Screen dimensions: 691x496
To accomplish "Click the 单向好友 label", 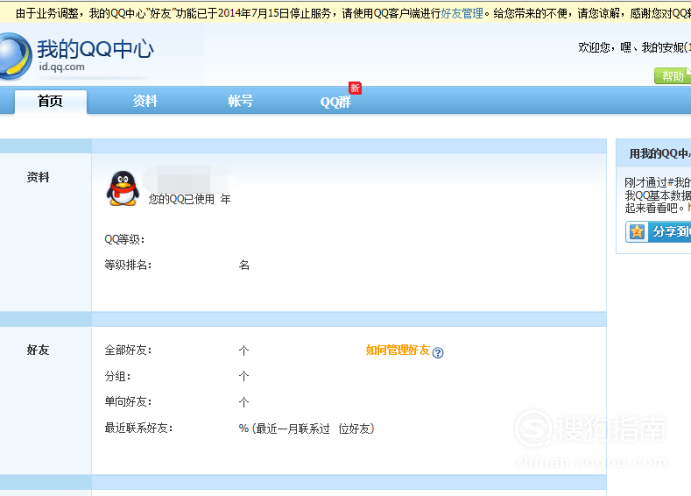I will click(128, 402).
